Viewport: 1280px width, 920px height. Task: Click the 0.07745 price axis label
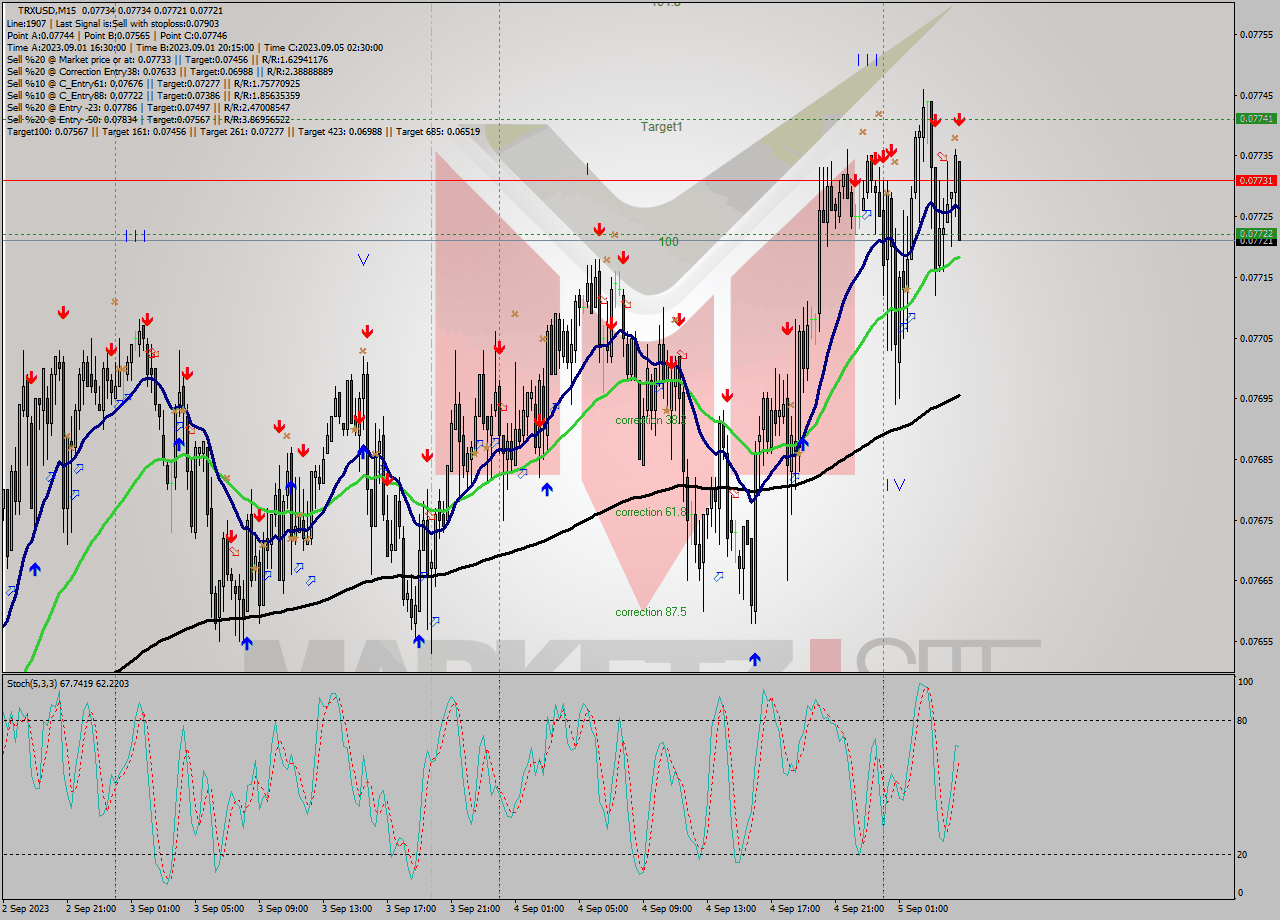click(1255, 95)
